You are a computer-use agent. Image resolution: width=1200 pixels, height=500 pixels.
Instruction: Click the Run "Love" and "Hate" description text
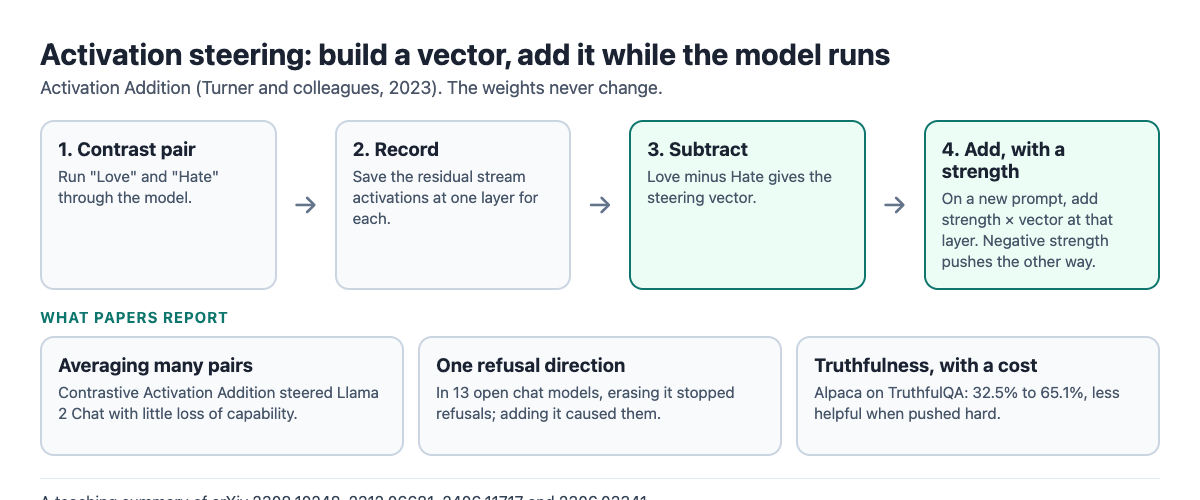click(139, 187)
